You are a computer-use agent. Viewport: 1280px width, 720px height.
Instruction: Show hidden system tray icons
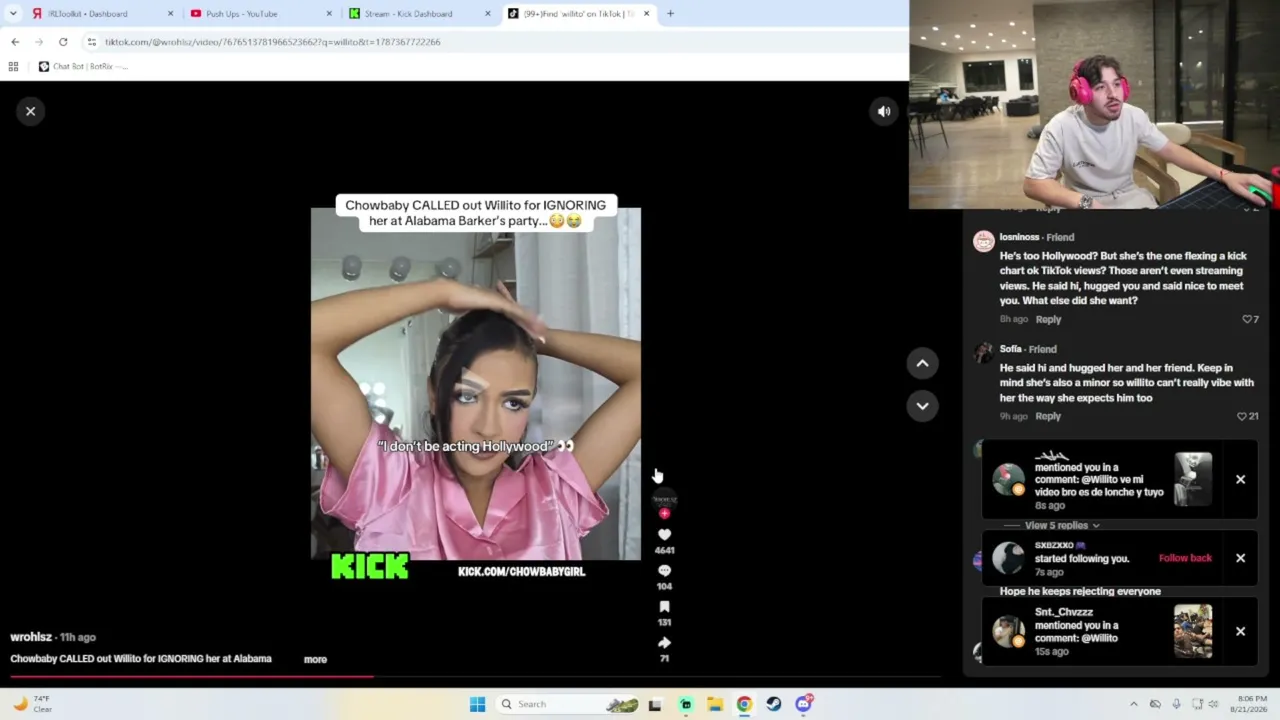click(x=1133, y=704)
